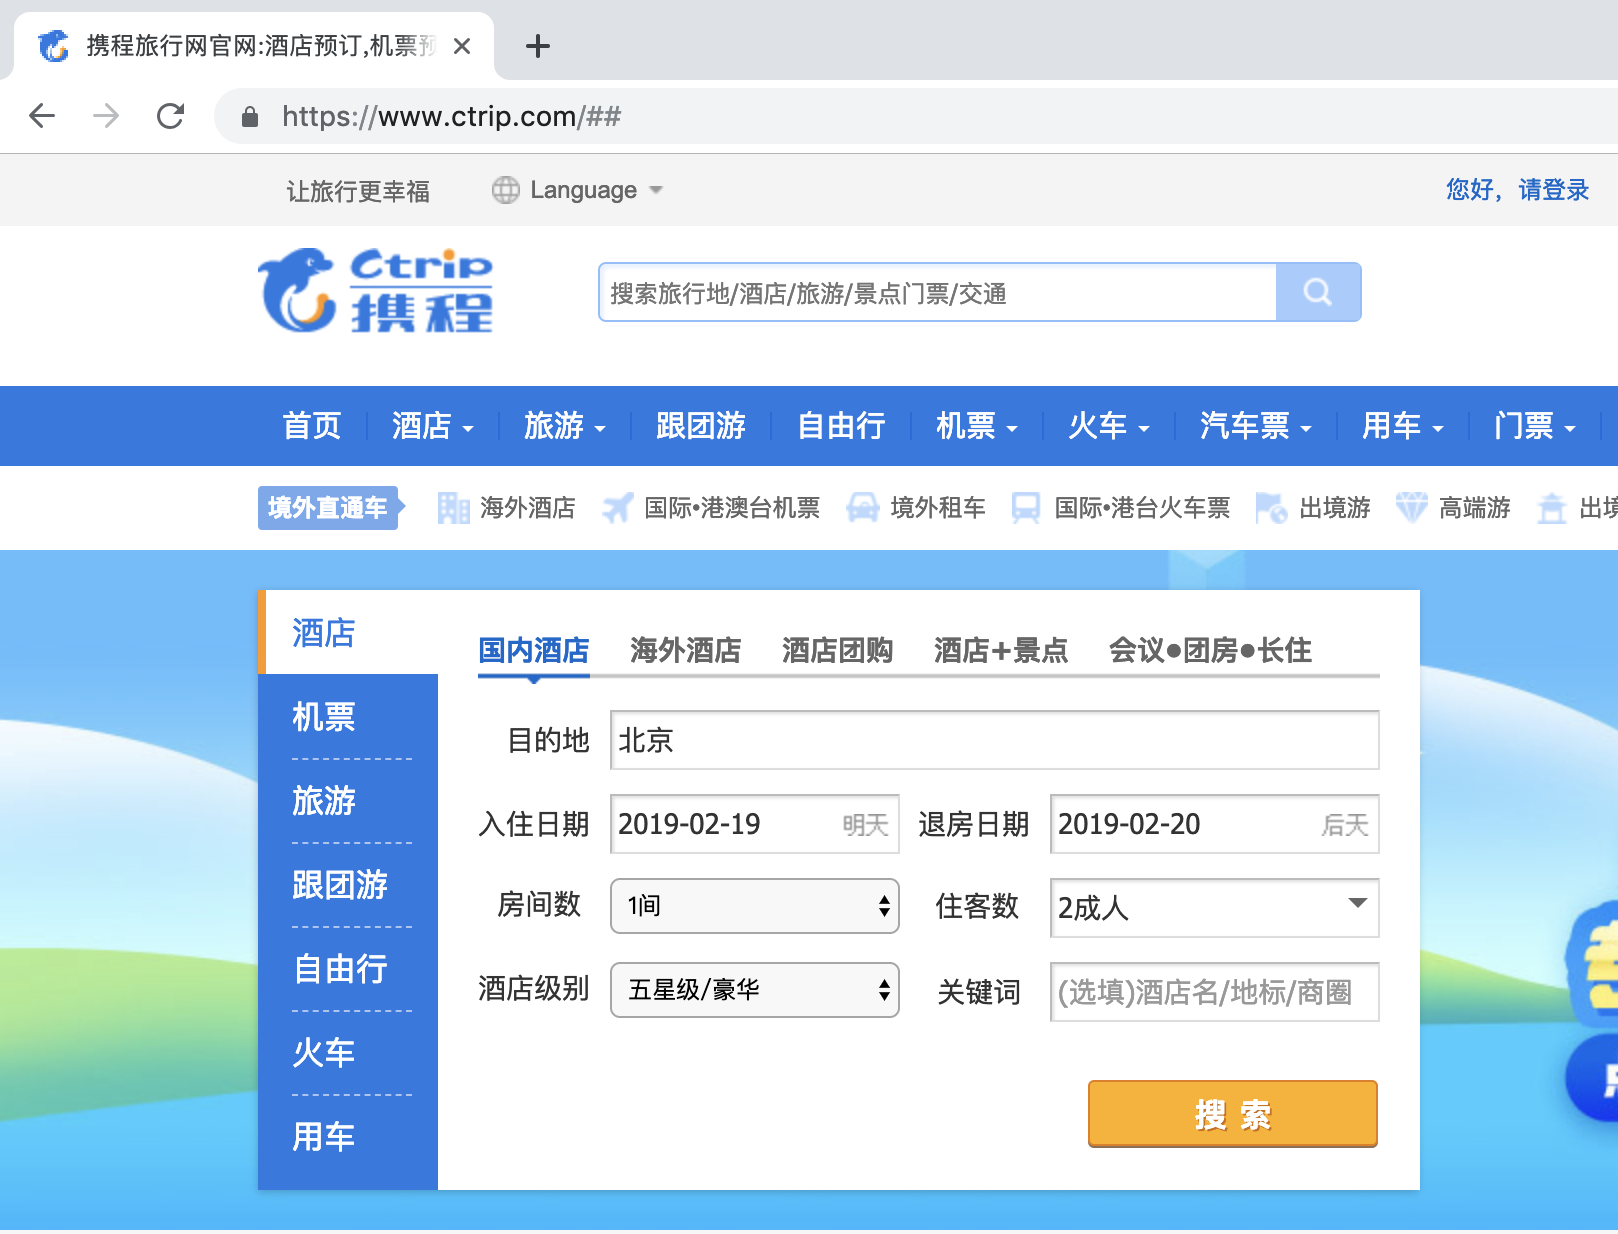The height and width of the screenshot is (1234, 1618).
Task: Select 酒店 in the left sidebar
Action: tap(348, 632)
